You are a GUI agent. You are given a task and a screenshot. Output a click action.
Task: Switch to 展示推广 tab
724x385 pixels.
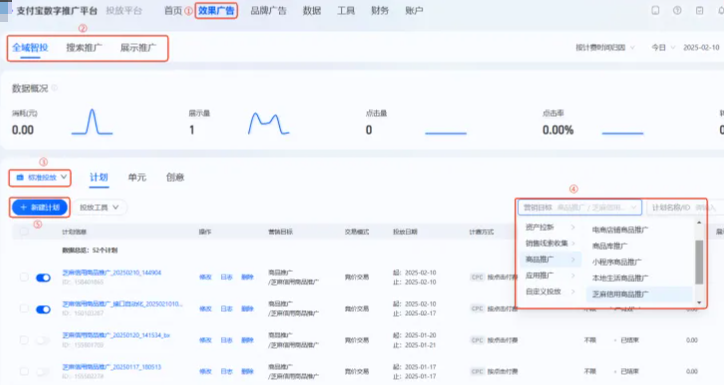tap(138, 48)
